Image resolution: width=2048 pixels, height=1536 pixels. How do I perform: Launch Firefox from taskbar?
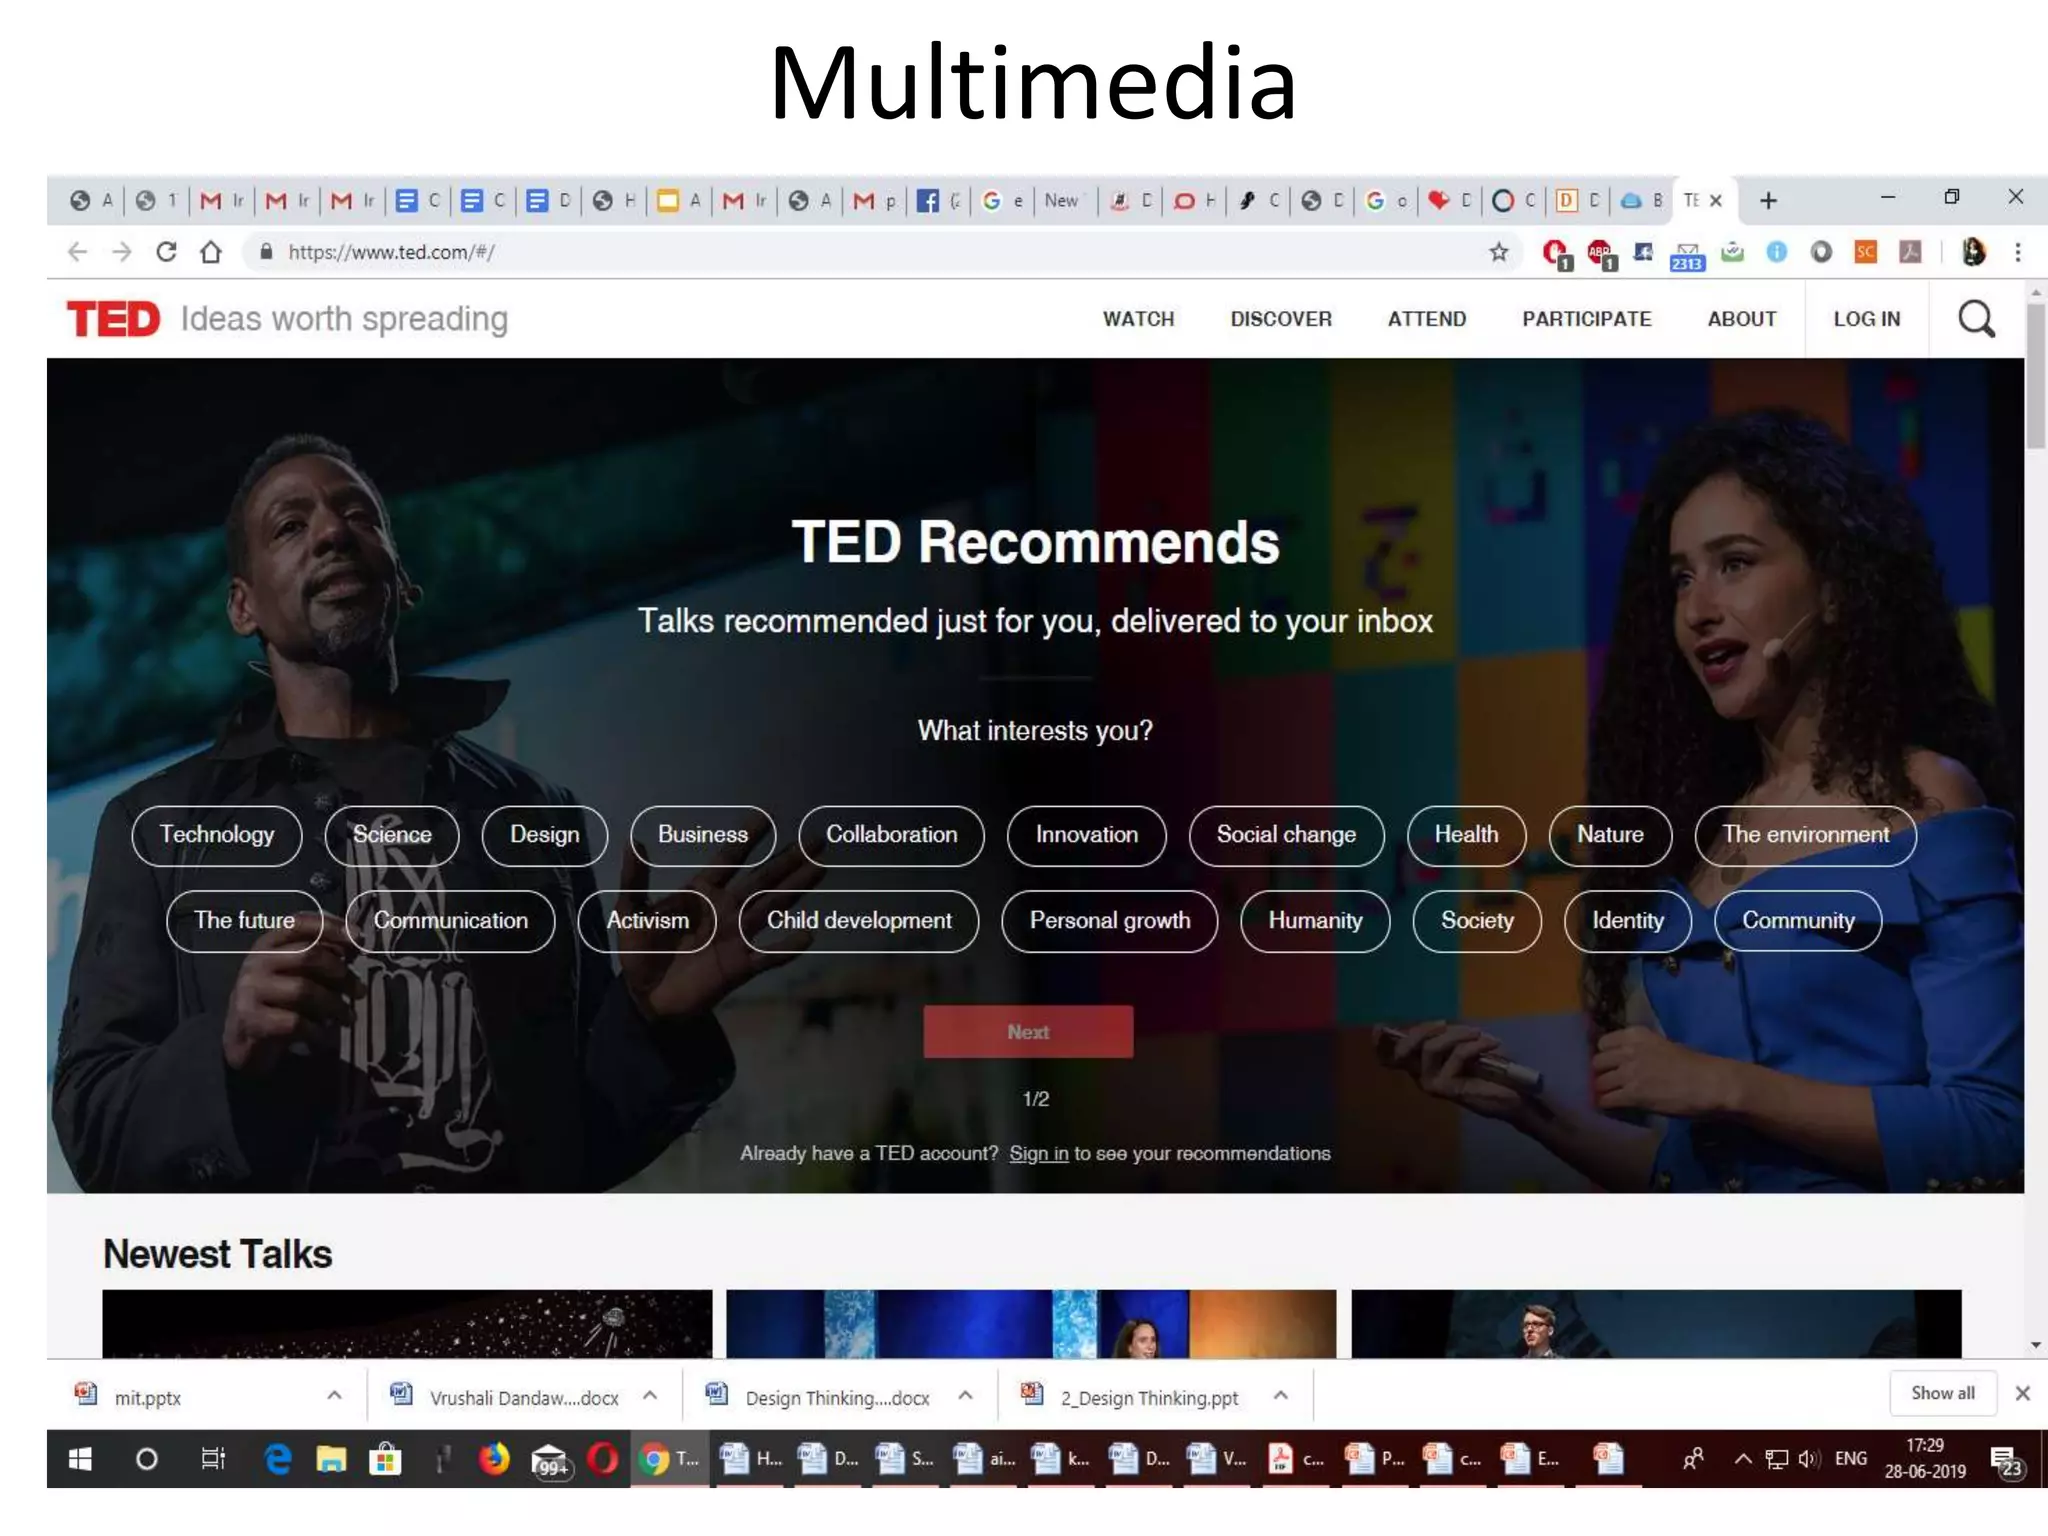point(493,1459)
